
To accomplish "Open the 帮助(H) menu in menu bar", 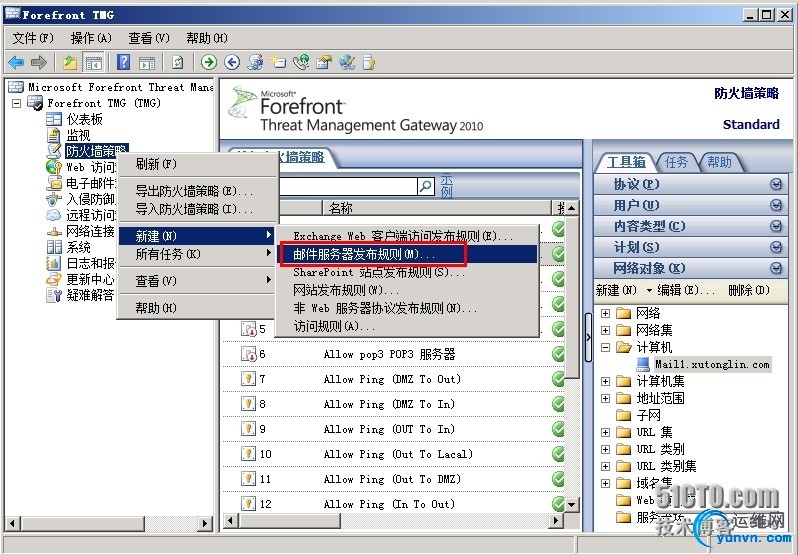I will pos(207,38).
